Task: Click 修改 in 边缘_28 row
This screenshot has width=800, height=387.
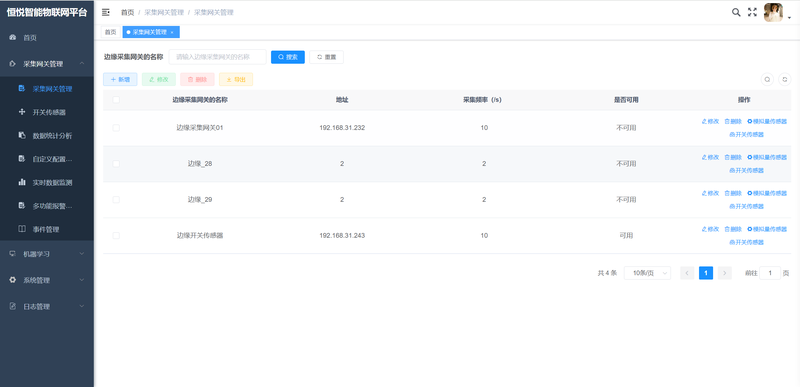Action: [710, 158]
